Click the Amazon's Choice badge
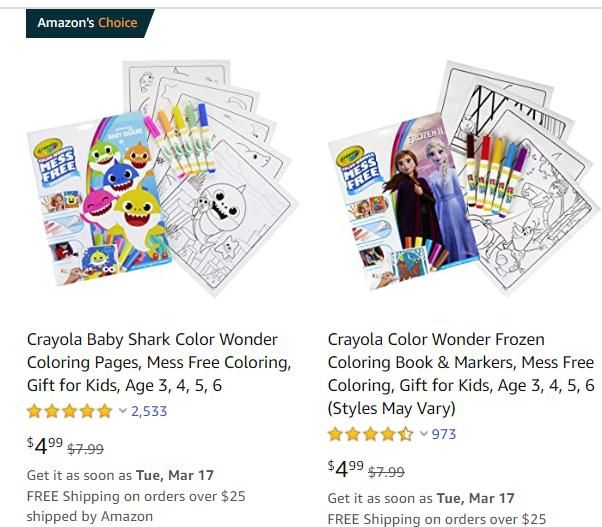Viewport: 602px width, 527px height. 88,23
